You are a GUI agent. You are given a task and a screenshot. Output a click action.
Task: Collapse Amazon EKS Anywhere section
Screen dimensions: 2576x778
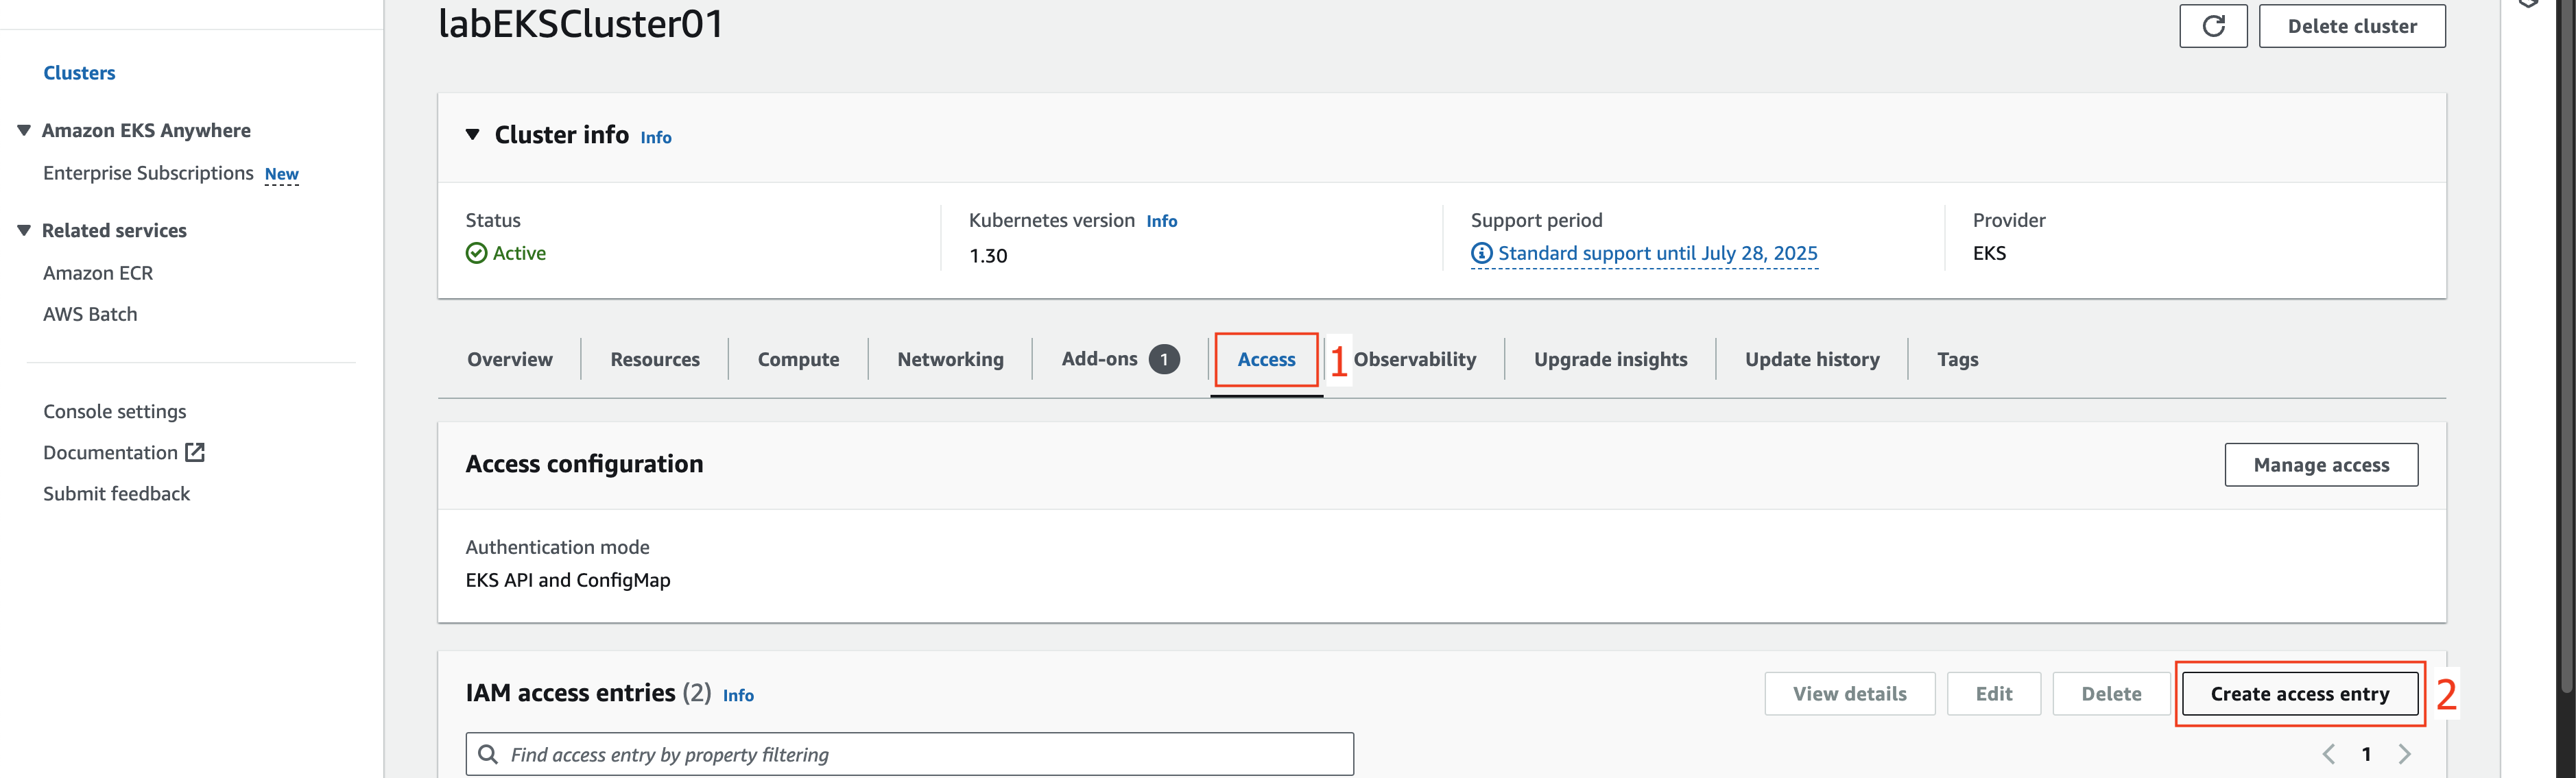24,131
